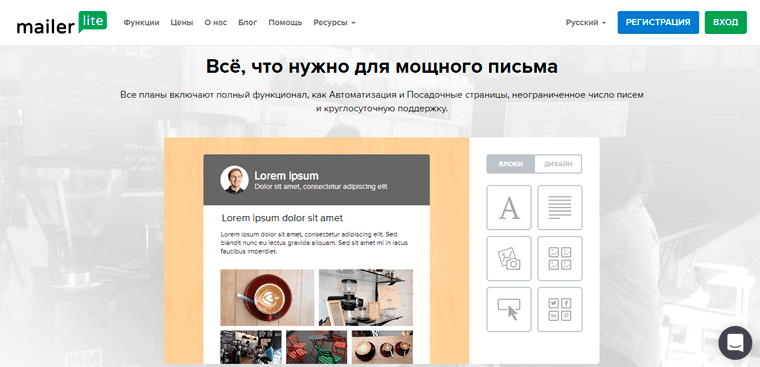
Task: Click the 'Всё, что нужно для мощного письма' heading
Action: (x=382, y=66)
